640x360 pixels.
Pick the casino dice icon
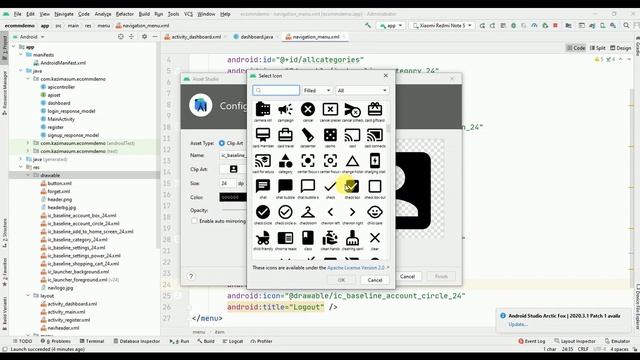coord(330,135)
